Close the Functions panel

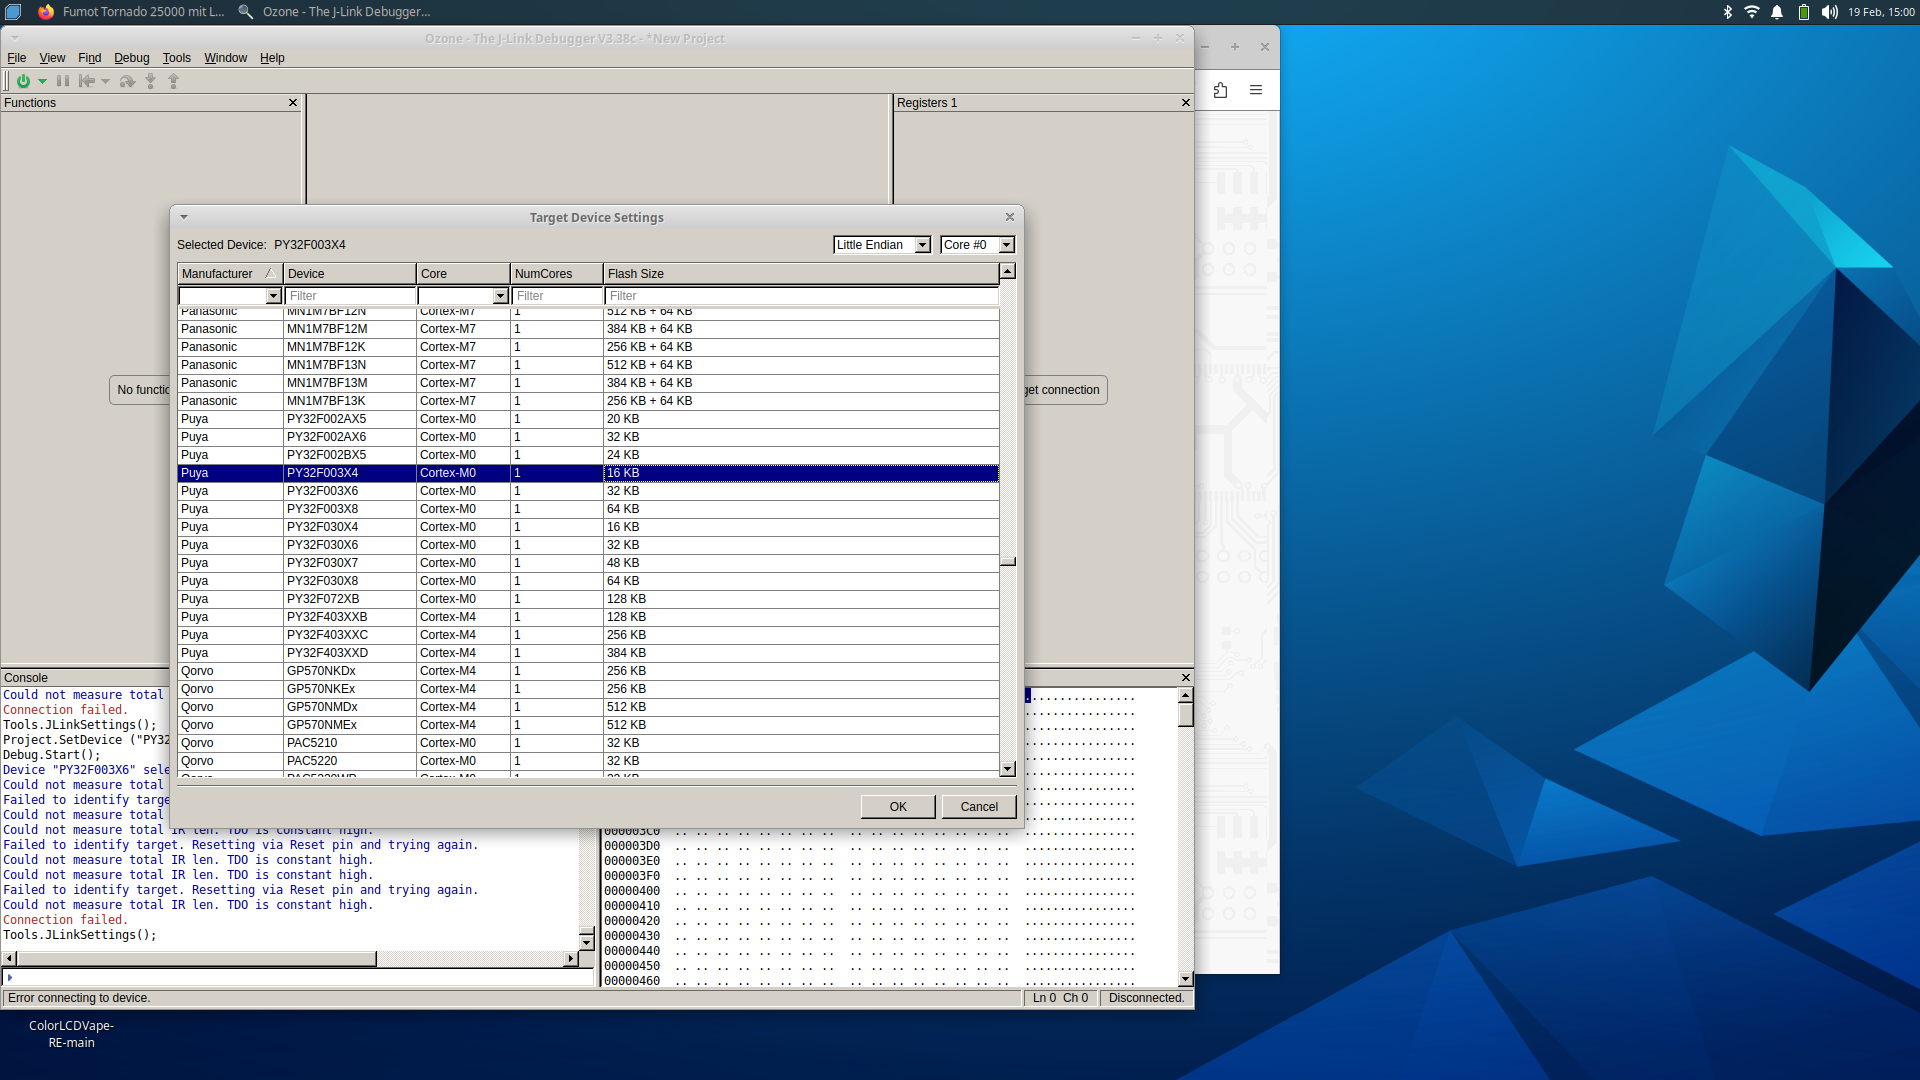(x=293, y=103)
